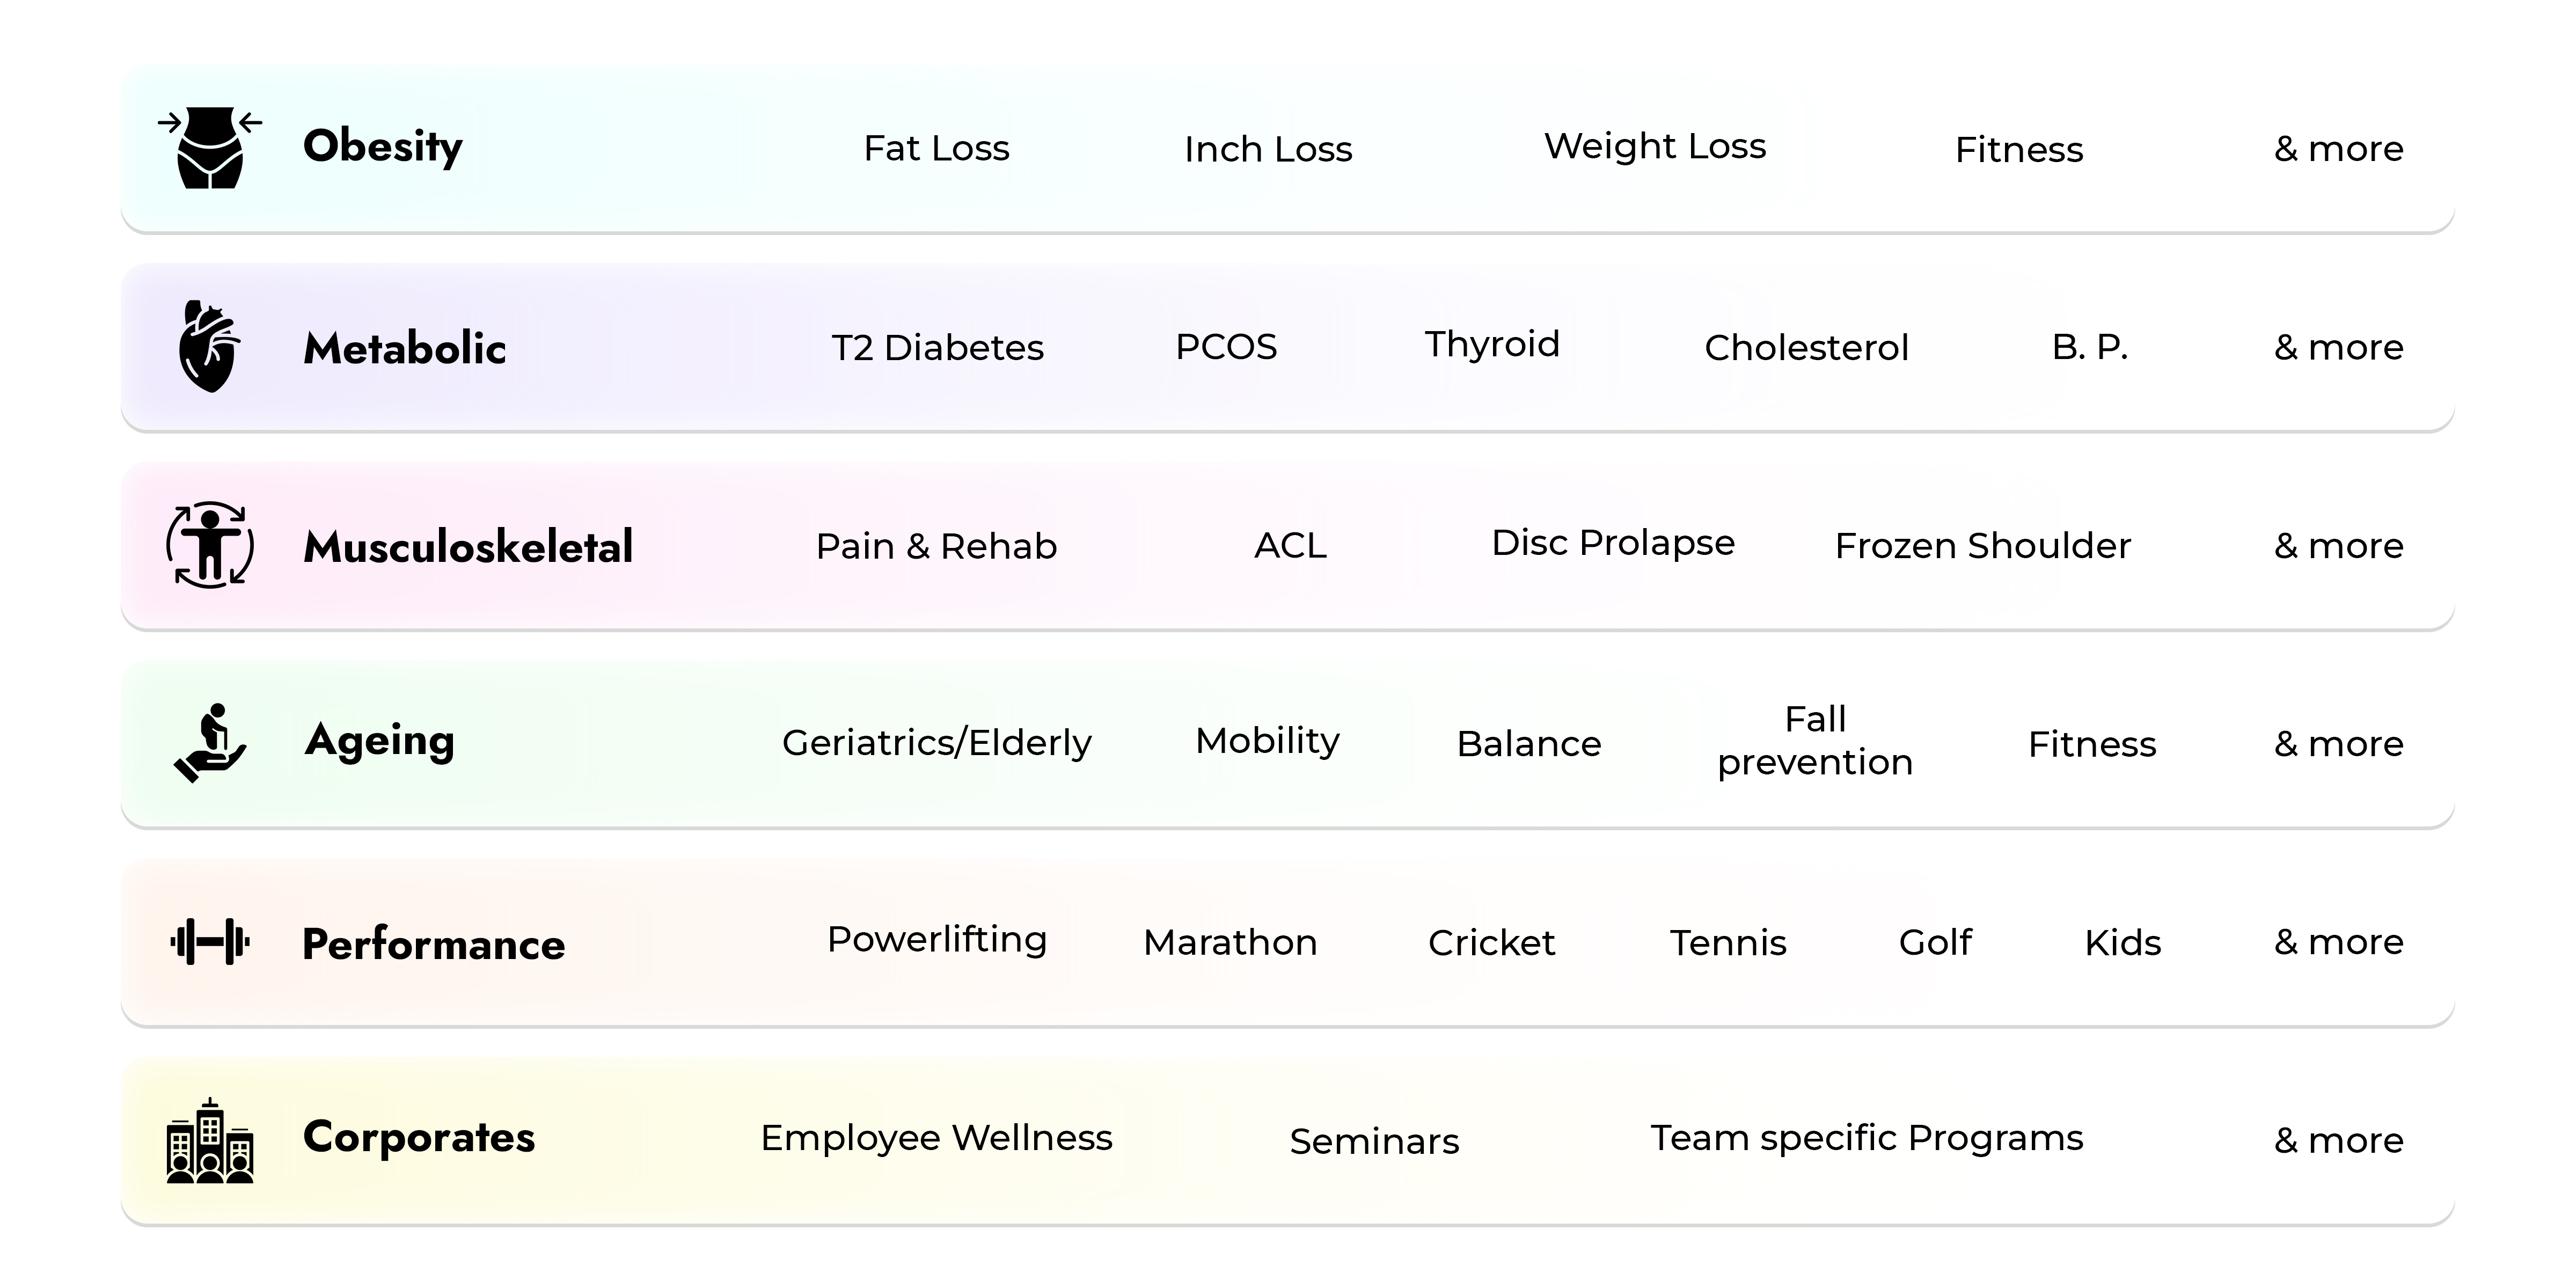Click the Fall prevention link

point(1815,741)
